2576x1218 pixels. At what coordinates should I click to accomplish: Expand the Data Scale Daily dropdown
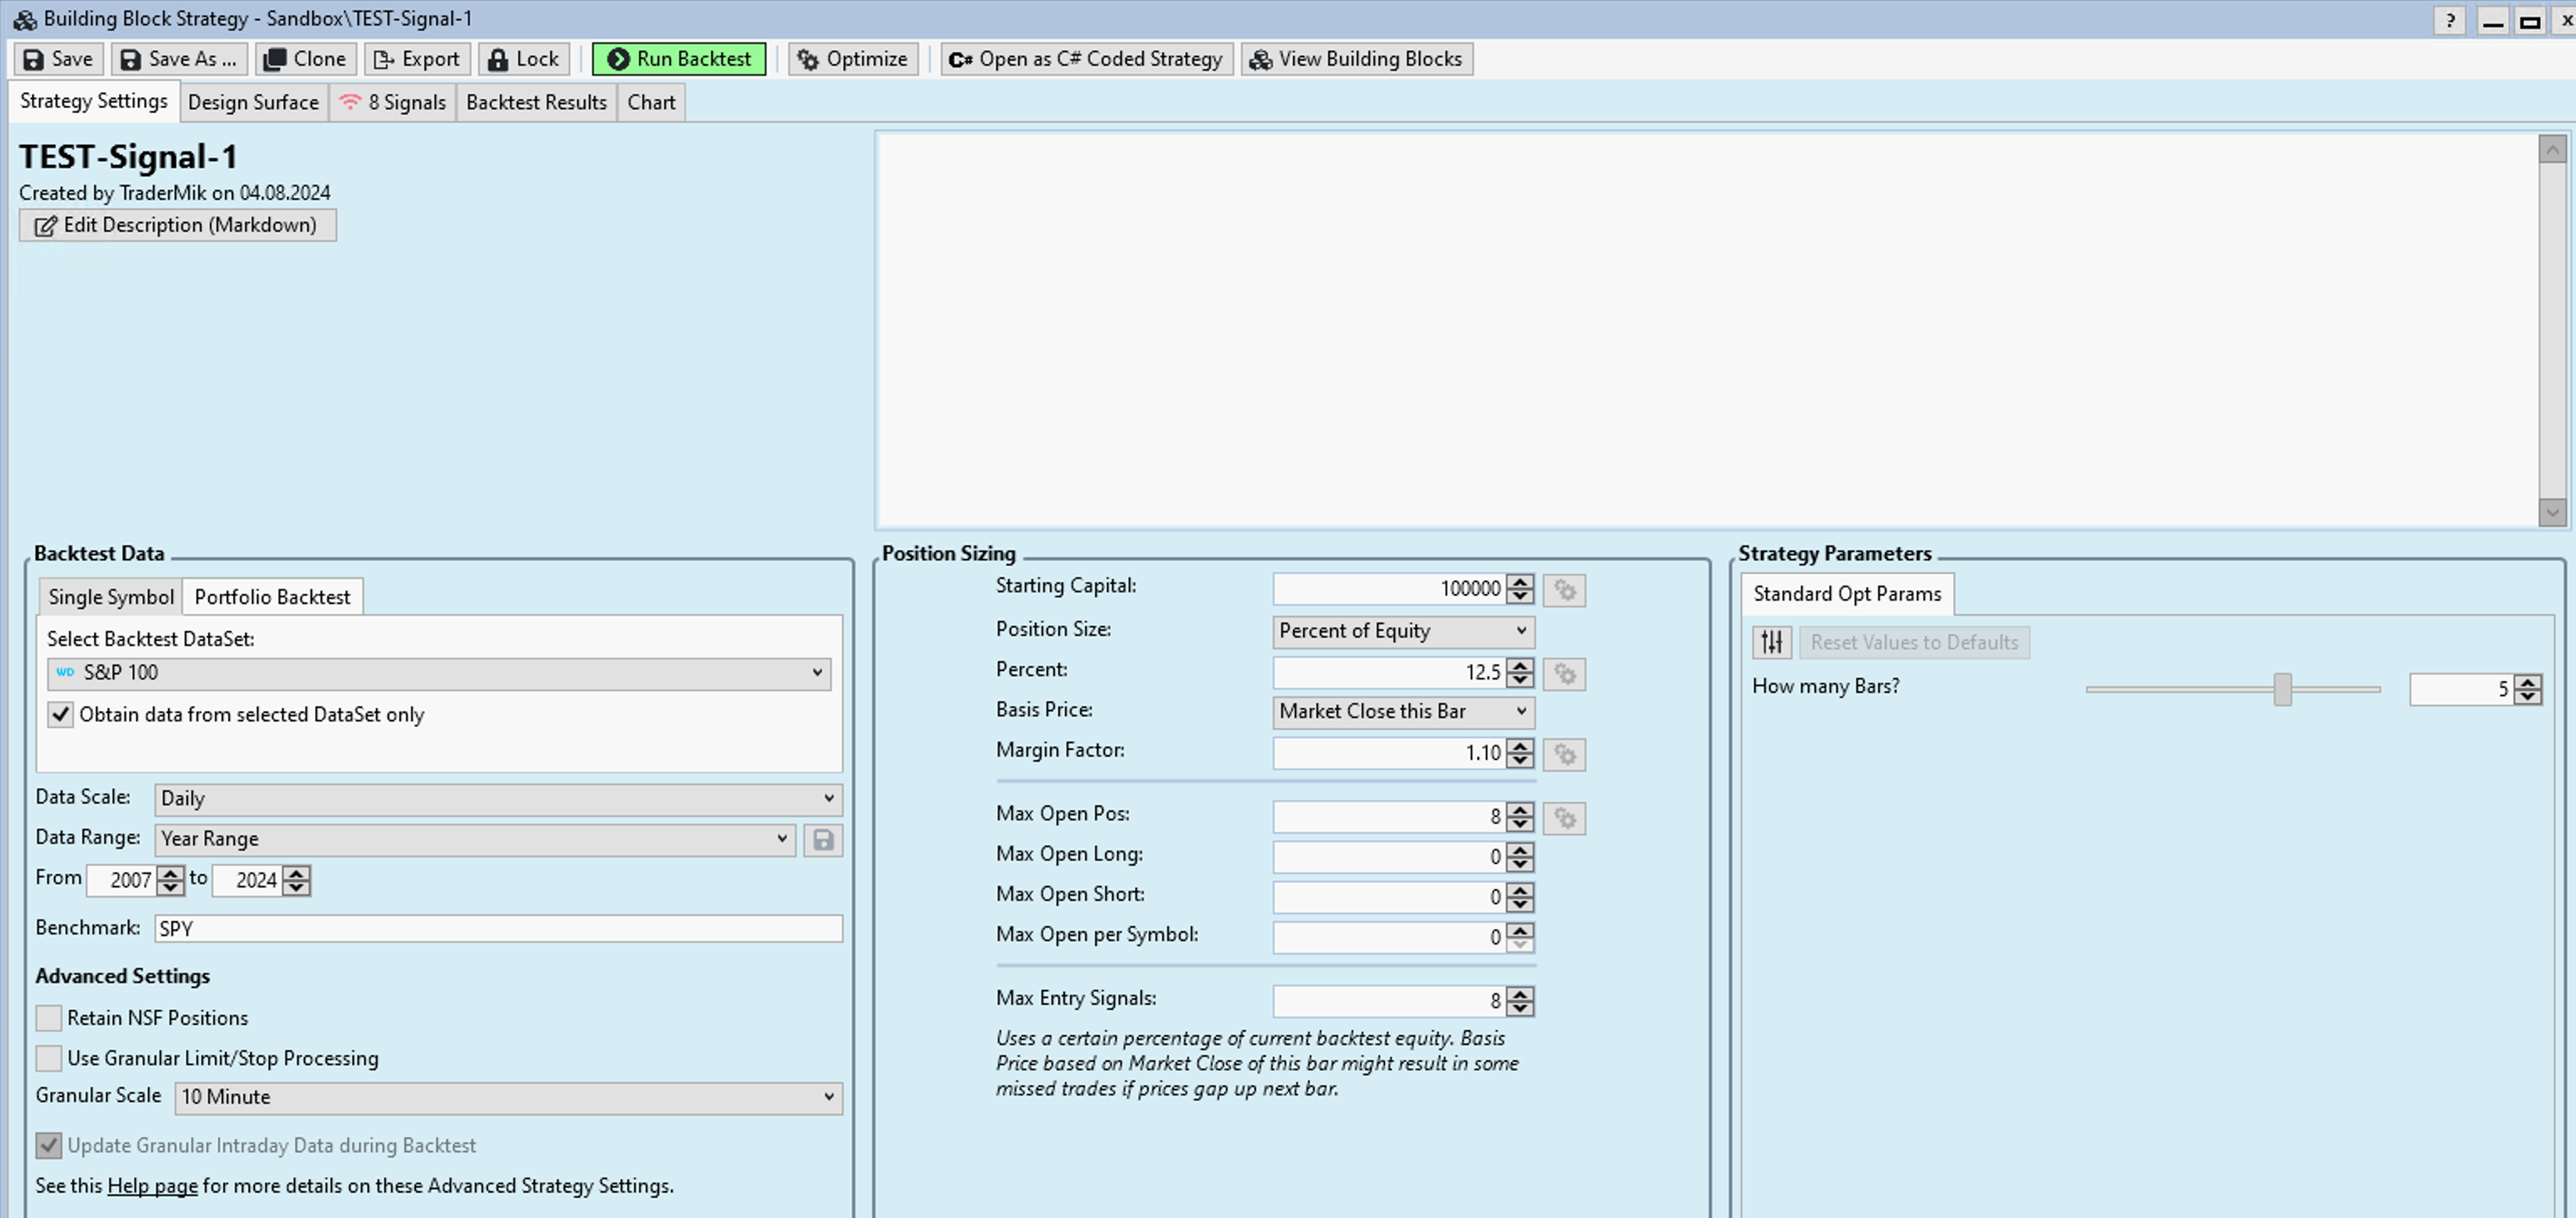click(x=497, y=799)
